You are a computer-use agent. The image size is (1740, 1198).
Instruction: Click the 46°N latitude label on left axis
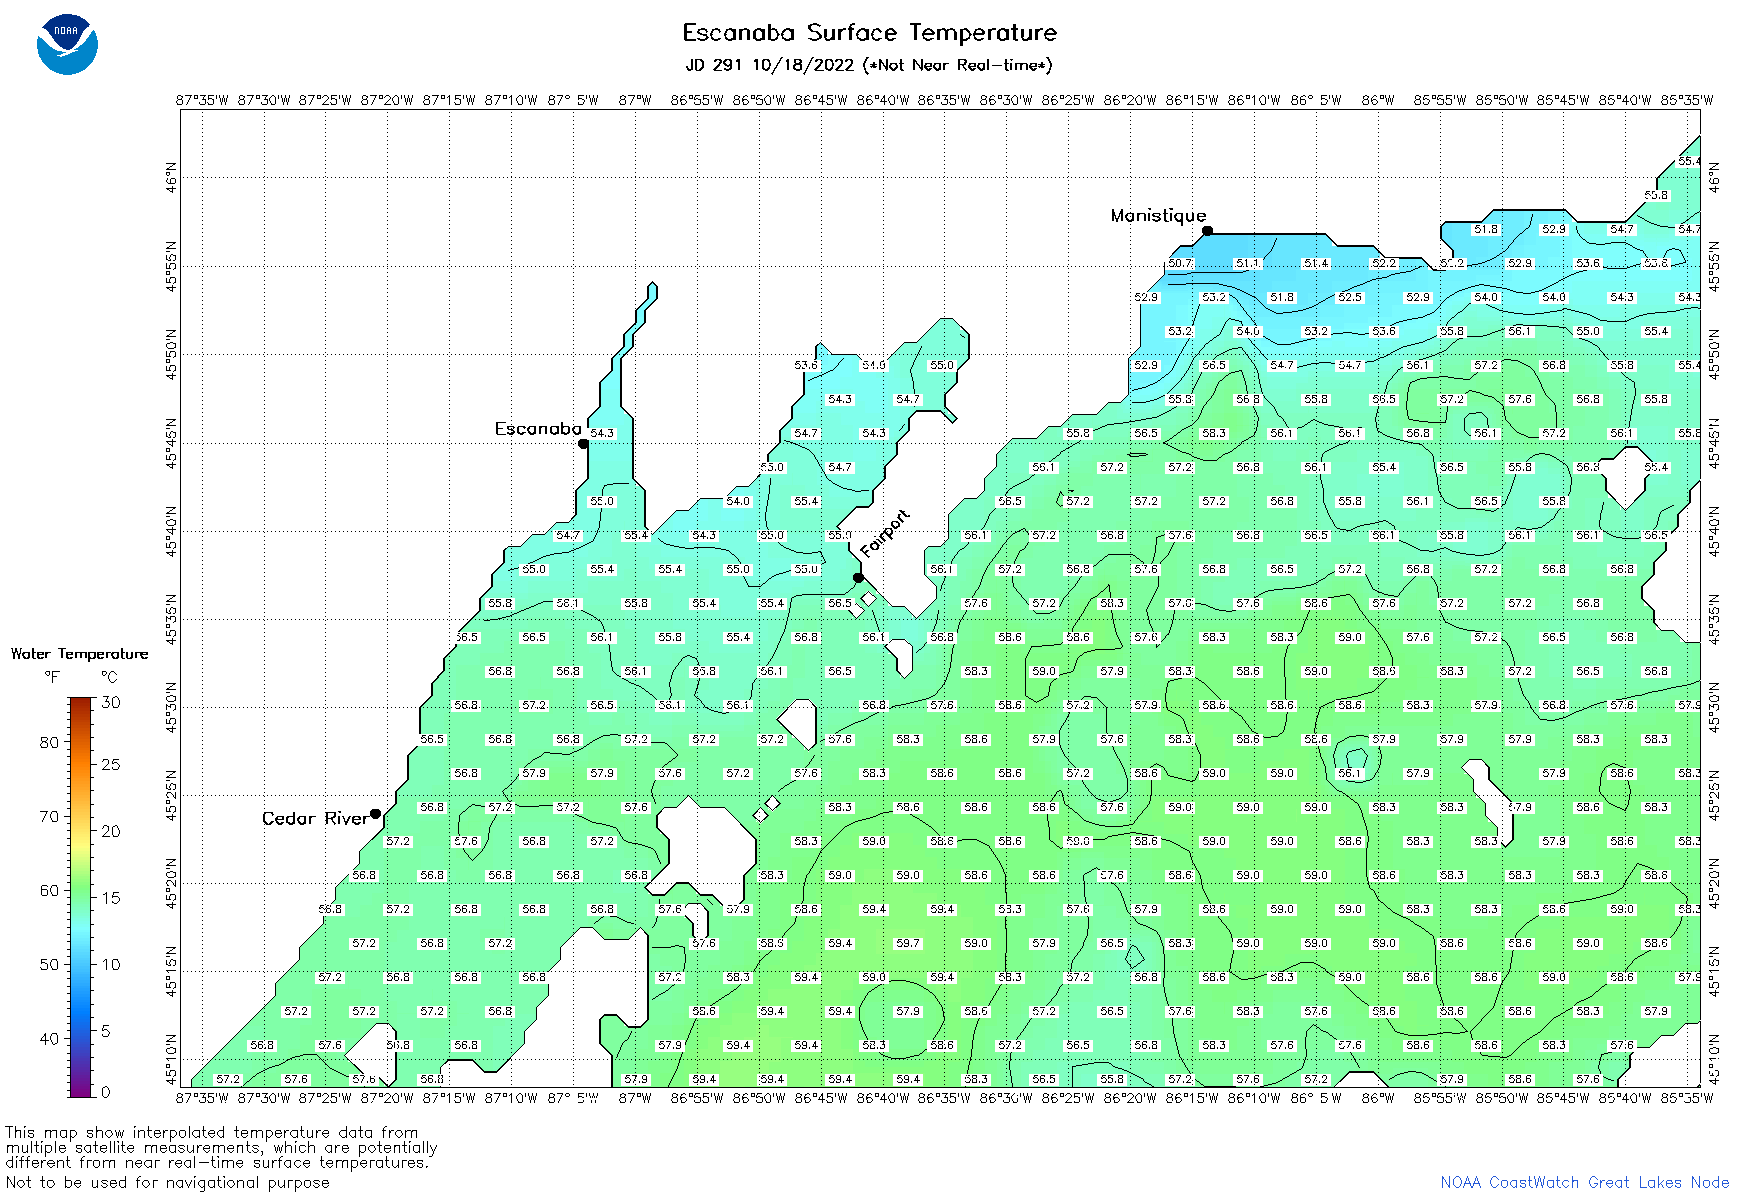pos(172,178)
